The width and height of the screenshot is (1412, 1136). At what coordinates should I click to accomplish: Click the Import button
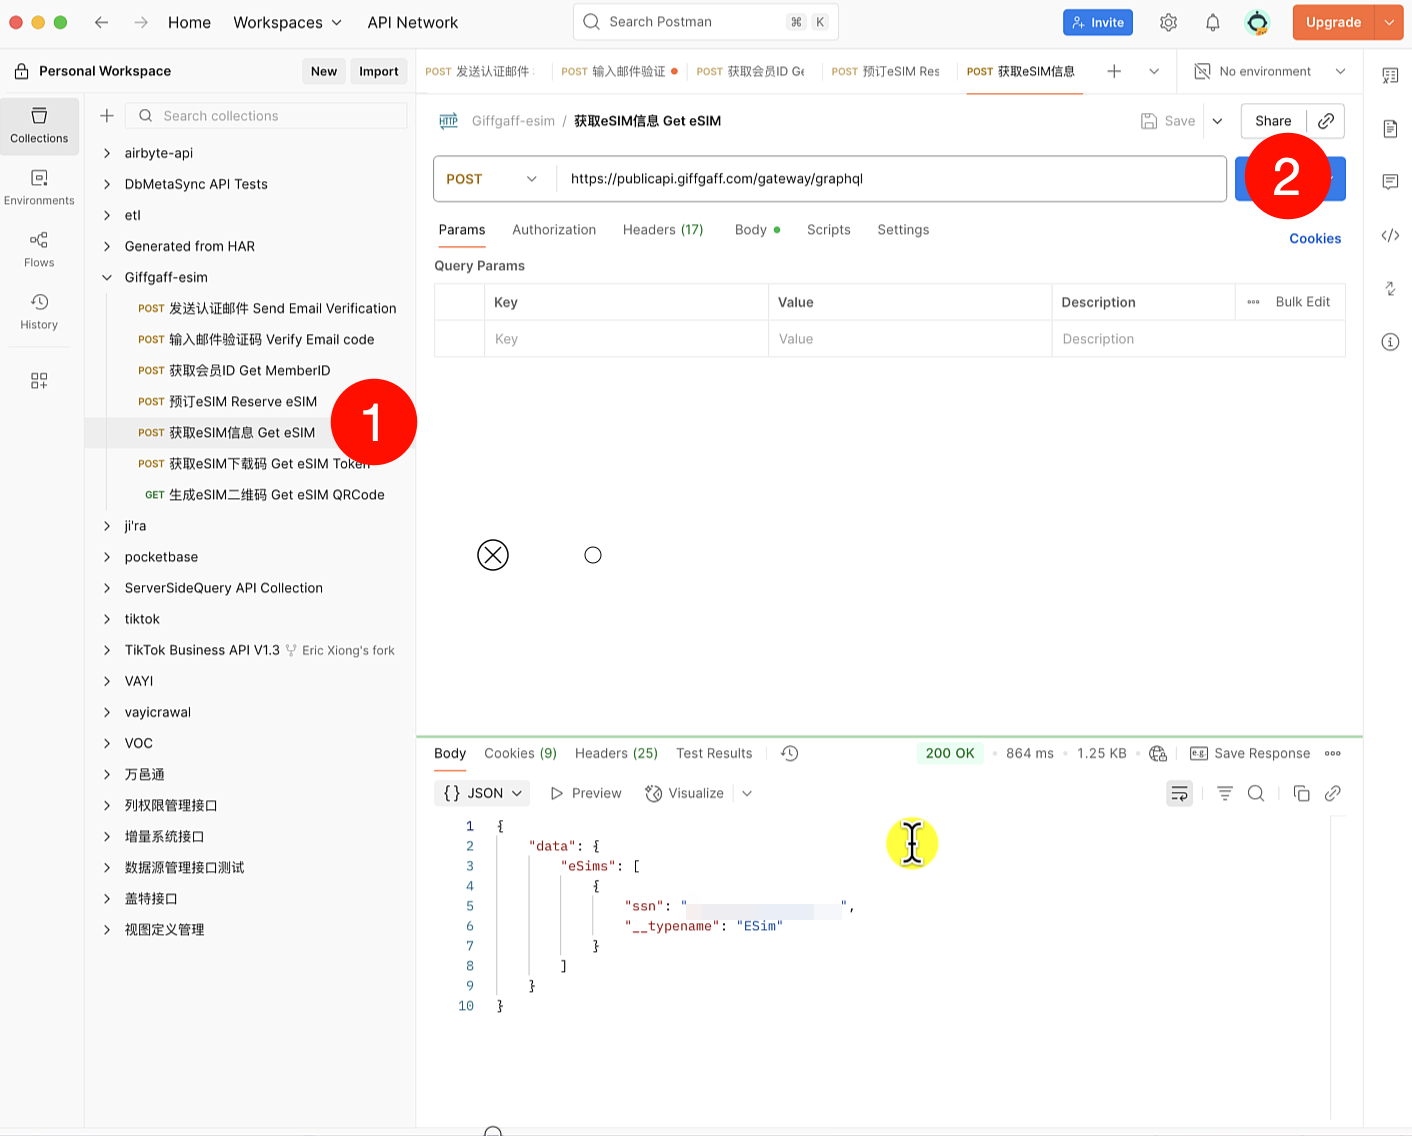pos(378,71)
